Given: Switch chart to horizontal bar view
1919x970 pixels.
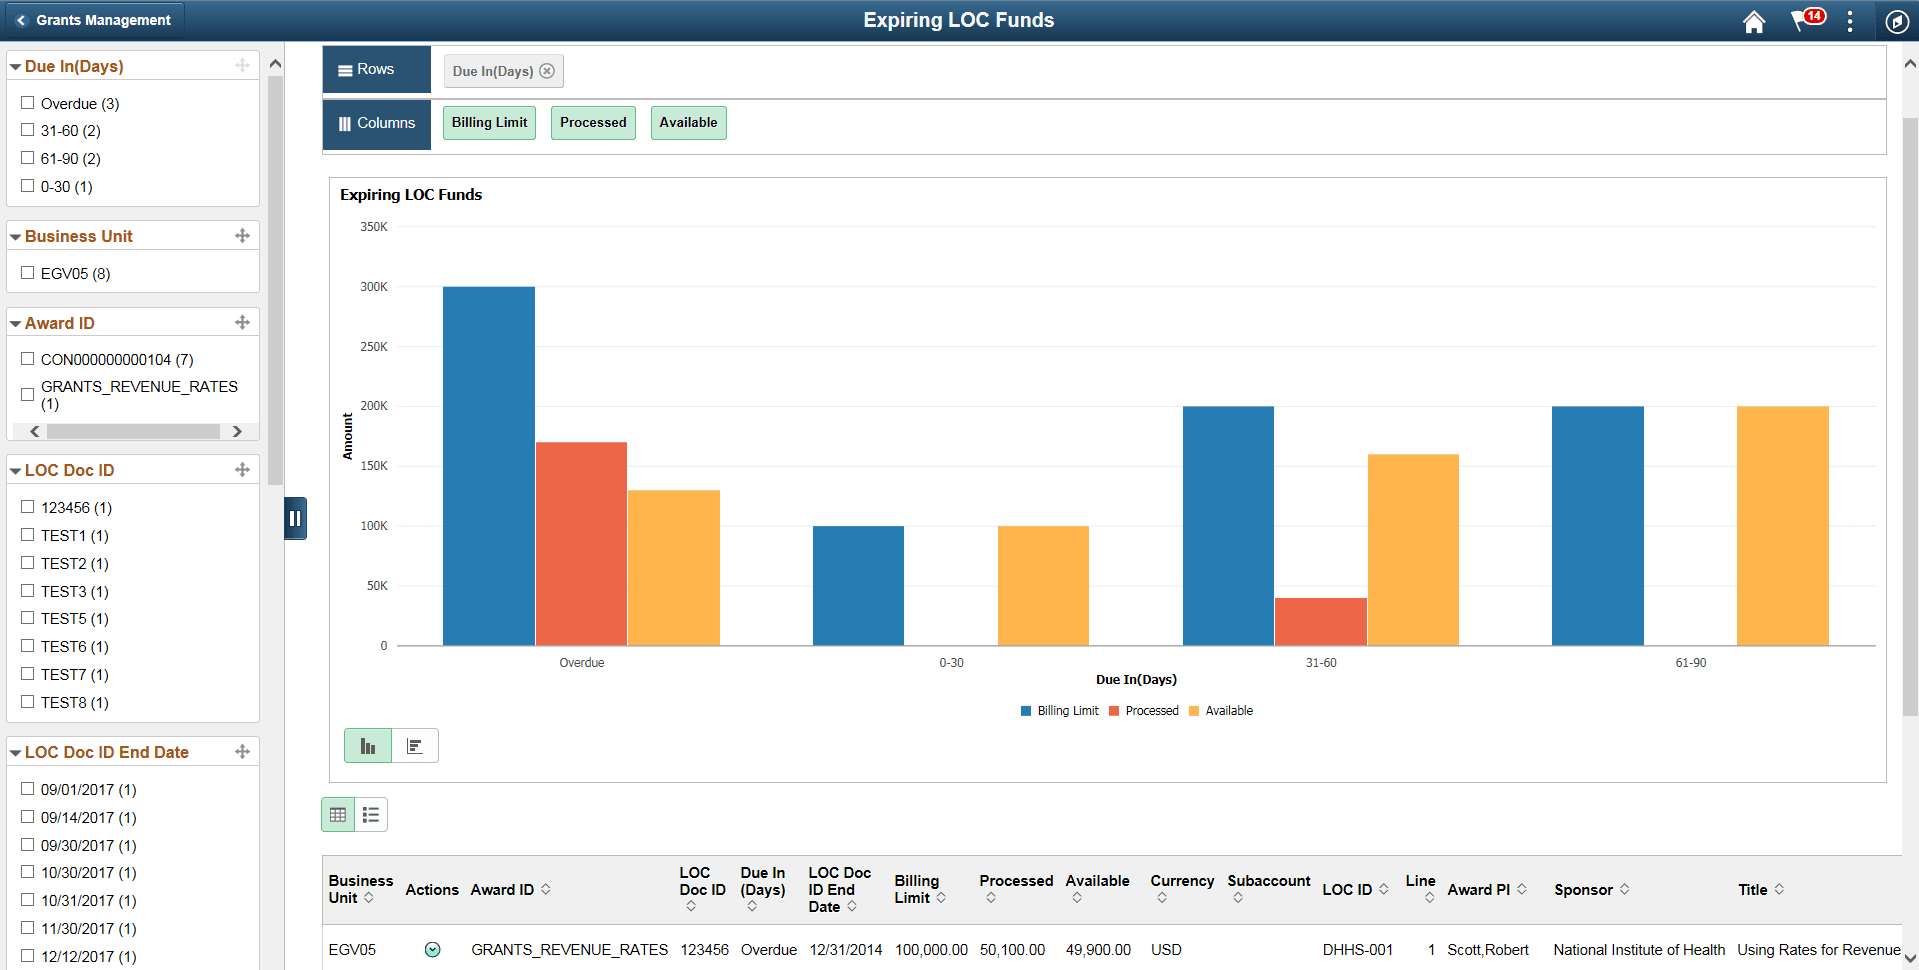Looking at the screenshot, I should pos(415,745).
